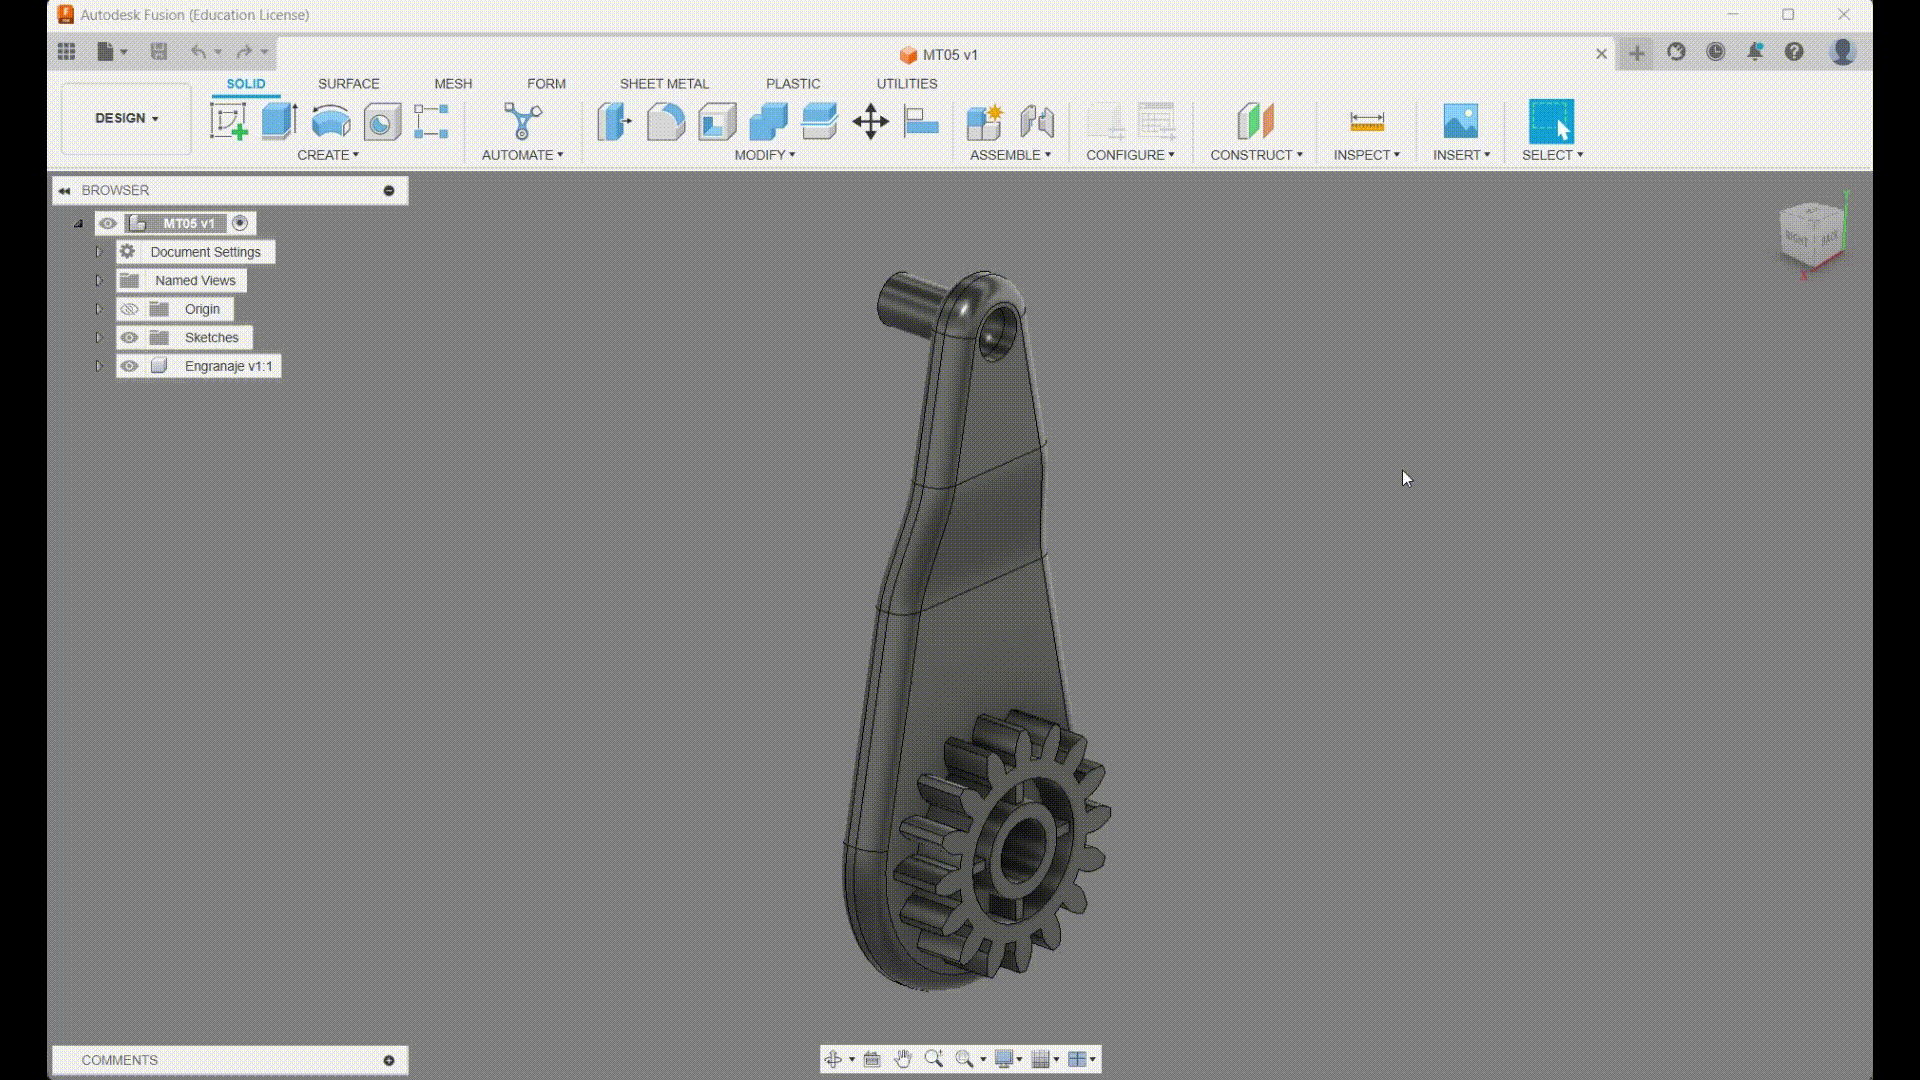Expand the Comments panel with dot button

click(x=389, y=1060)
